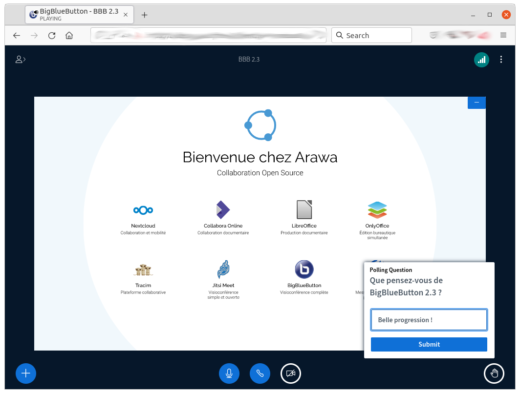The height and width of the screenshot is (394, 520).
Task: Mute the microphone
Action: (229, 373)
